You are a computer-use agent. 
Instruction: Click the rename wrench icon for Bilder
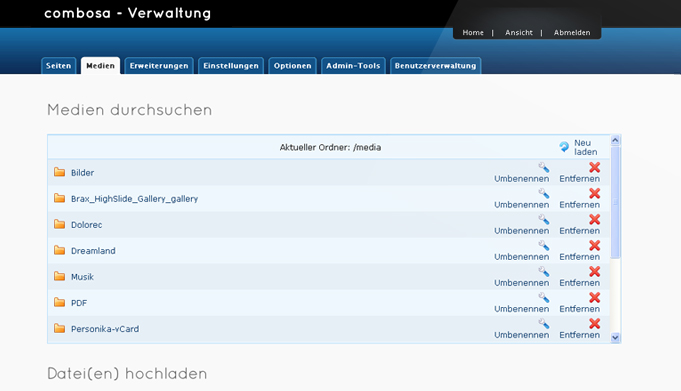coord(544,167)
